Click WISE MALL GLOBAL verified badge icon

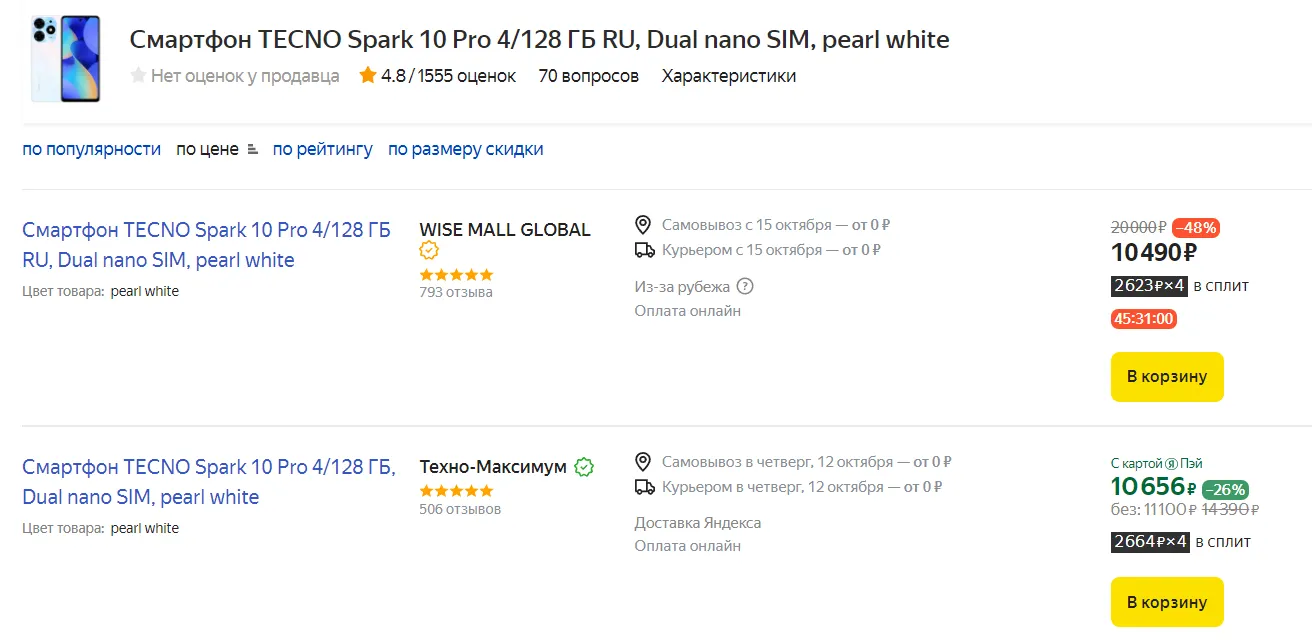click(x=429, y=250)
